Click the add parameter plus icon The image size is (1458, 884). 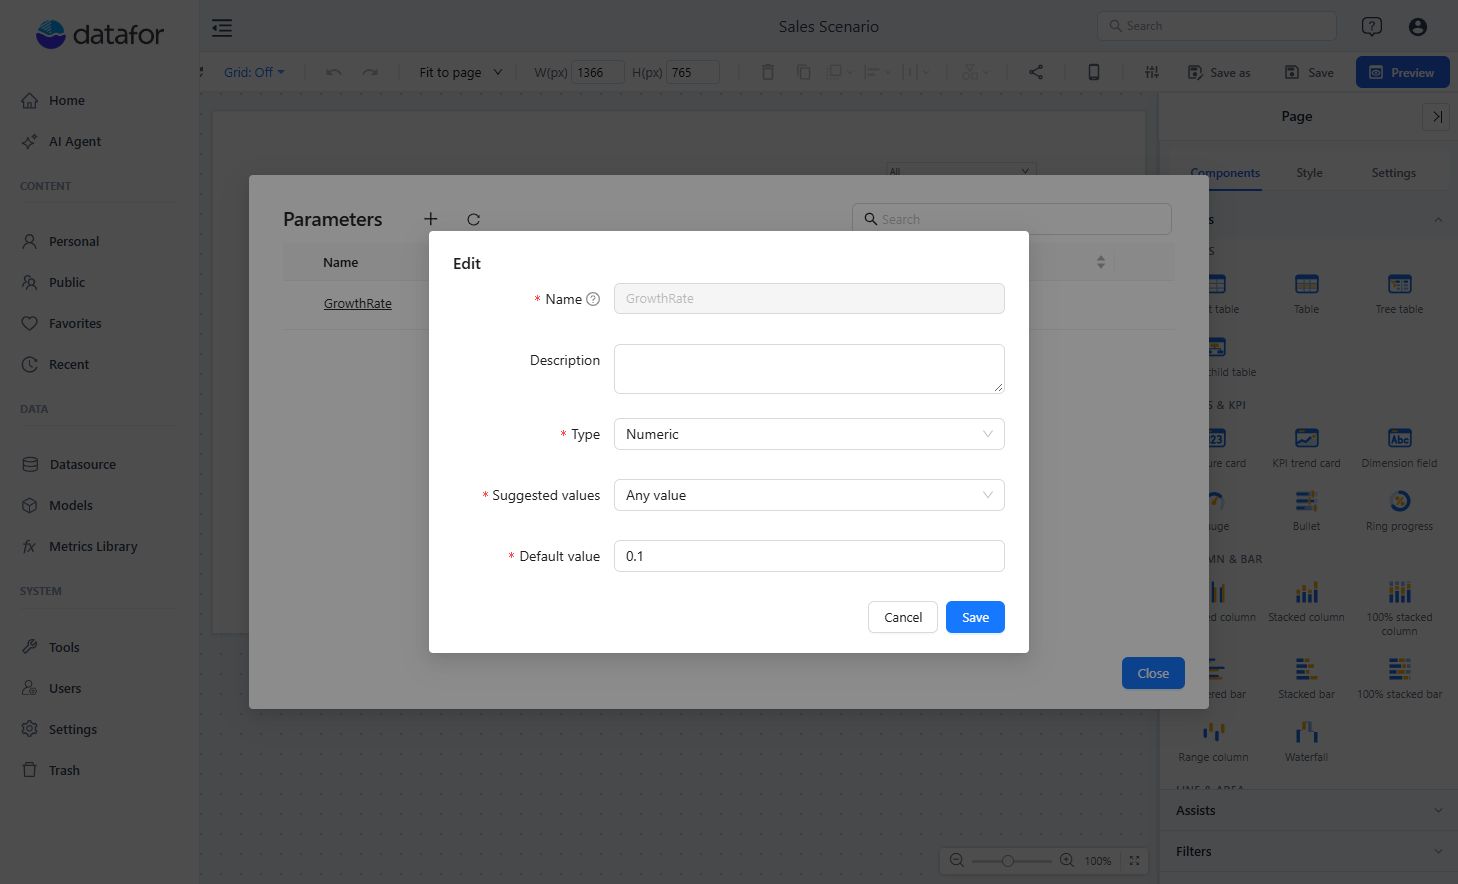[430, 219]
